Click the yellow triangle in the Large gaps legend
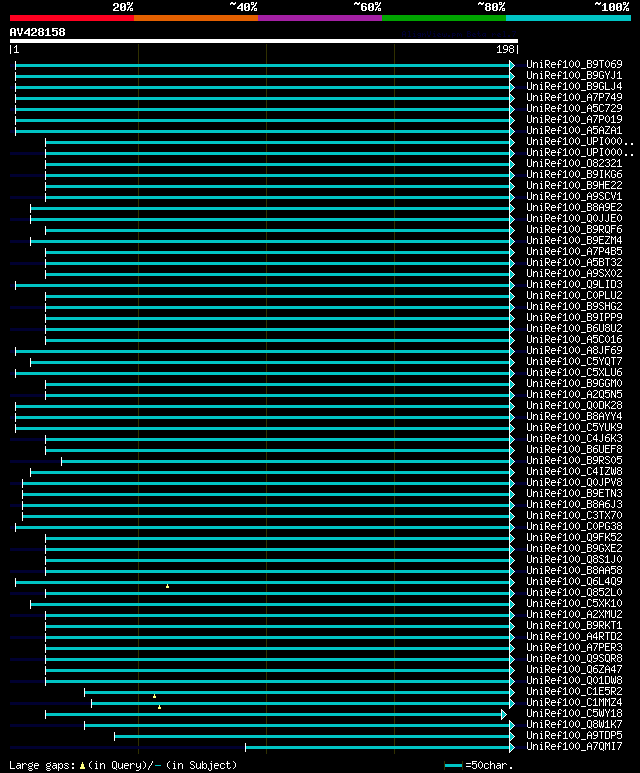 point(82,766)
